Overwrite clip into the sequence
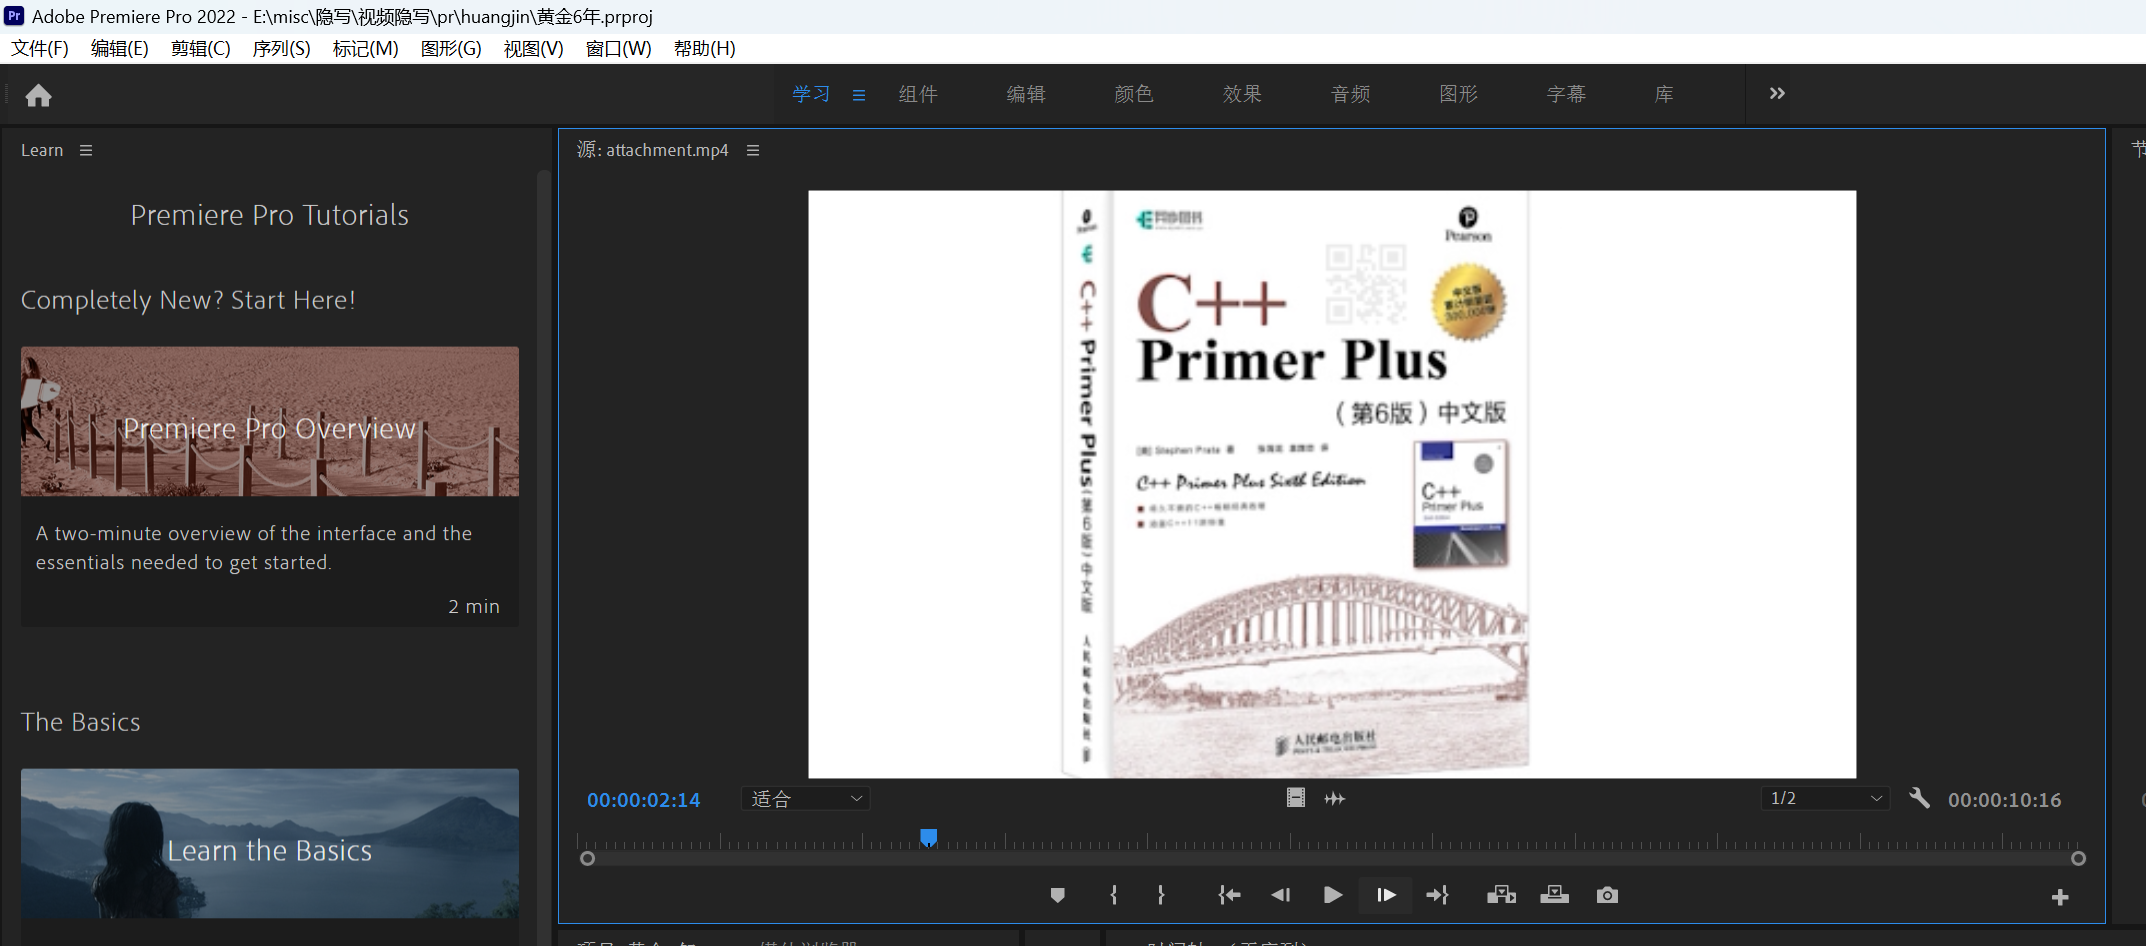The image size is (2146, 946). point(1554,894)
